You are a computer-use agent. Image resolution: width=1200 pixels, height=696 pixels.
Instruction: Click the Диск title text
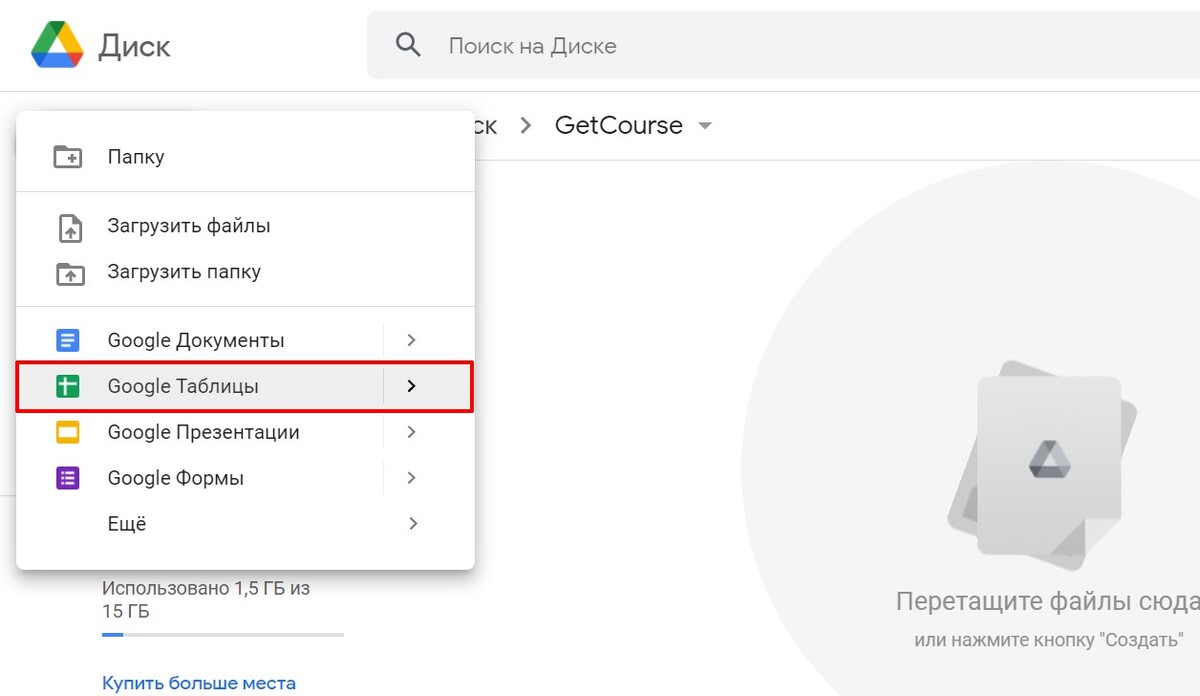click(134, 46)
